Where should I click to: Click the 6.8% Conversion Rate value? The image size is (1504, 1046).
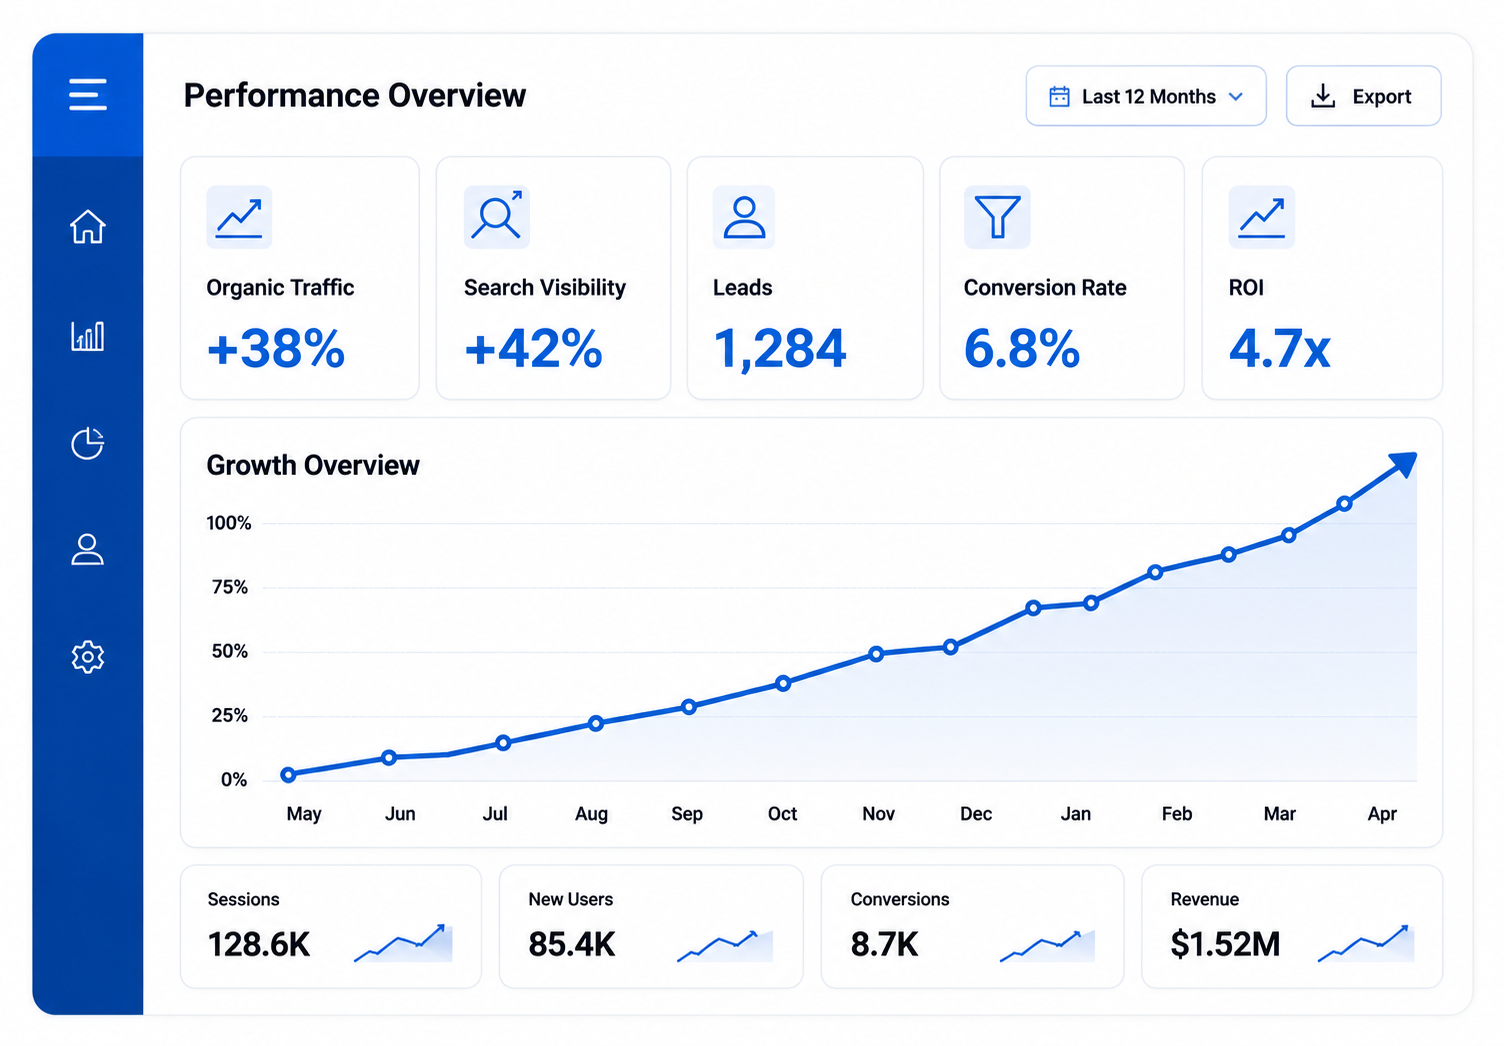[x=1022, y=349]
